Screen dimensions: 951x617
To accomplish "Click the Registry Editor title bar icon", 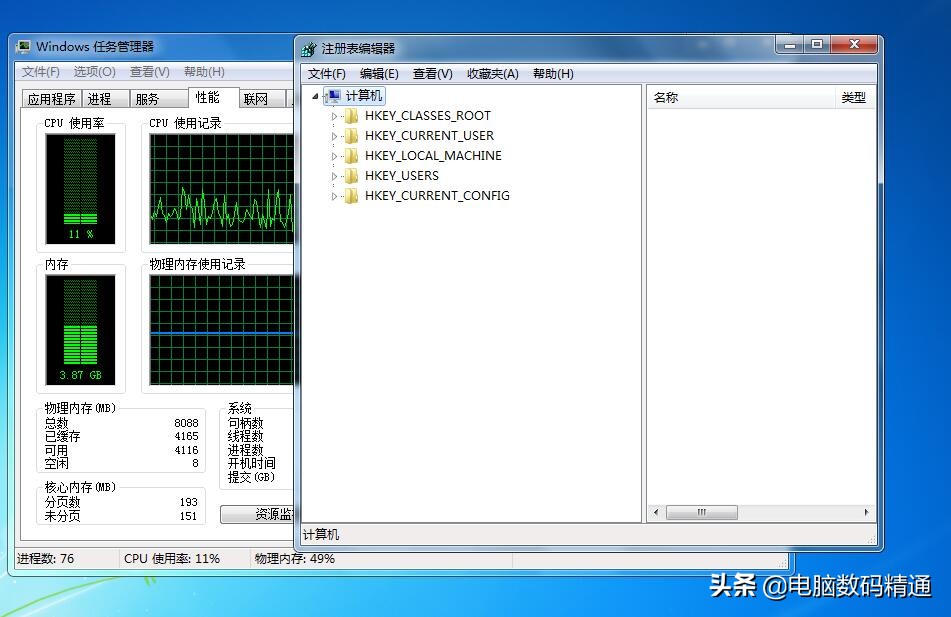I will click(x=309, y=49).
